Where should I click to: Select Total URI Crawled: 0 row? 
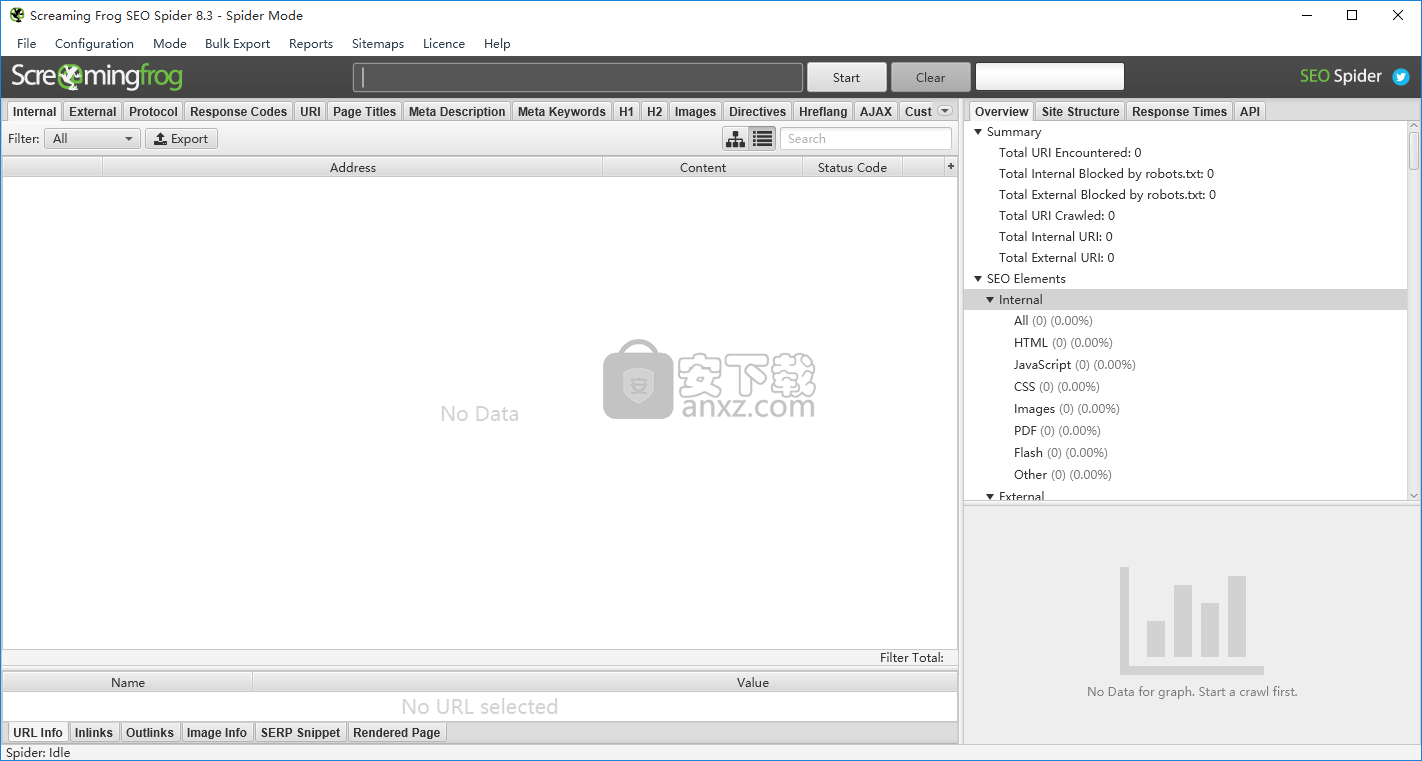[1057, 216]
